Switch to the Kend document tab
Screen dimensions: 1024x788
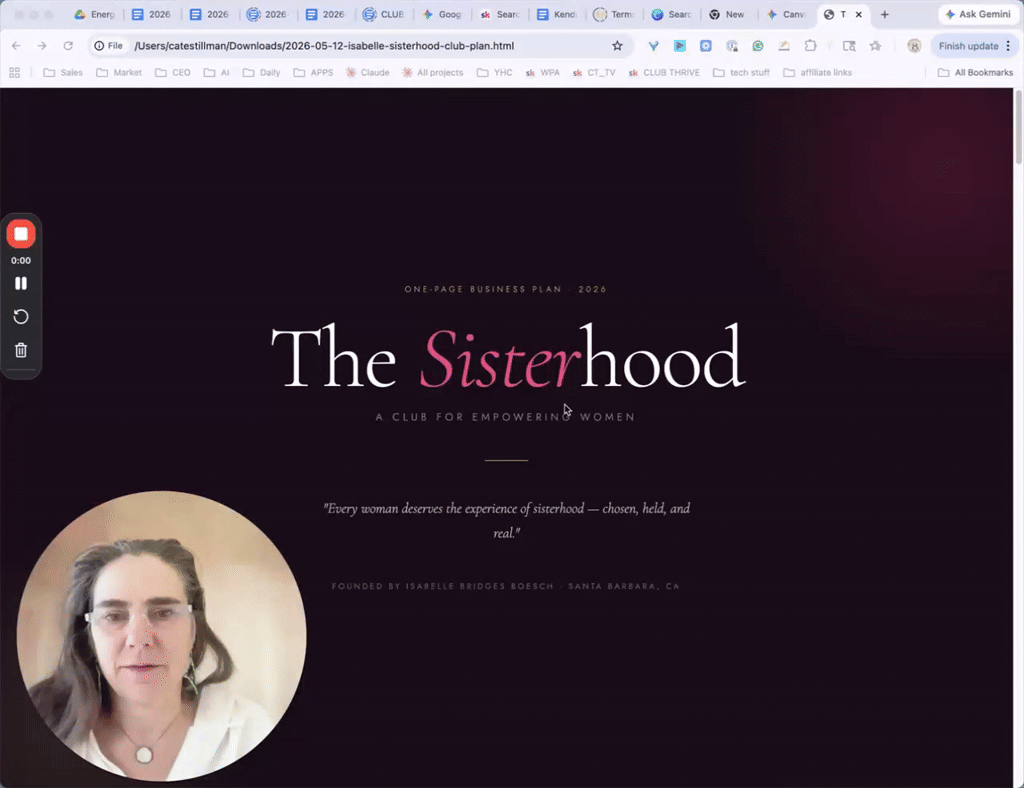[x=557, y=14]
